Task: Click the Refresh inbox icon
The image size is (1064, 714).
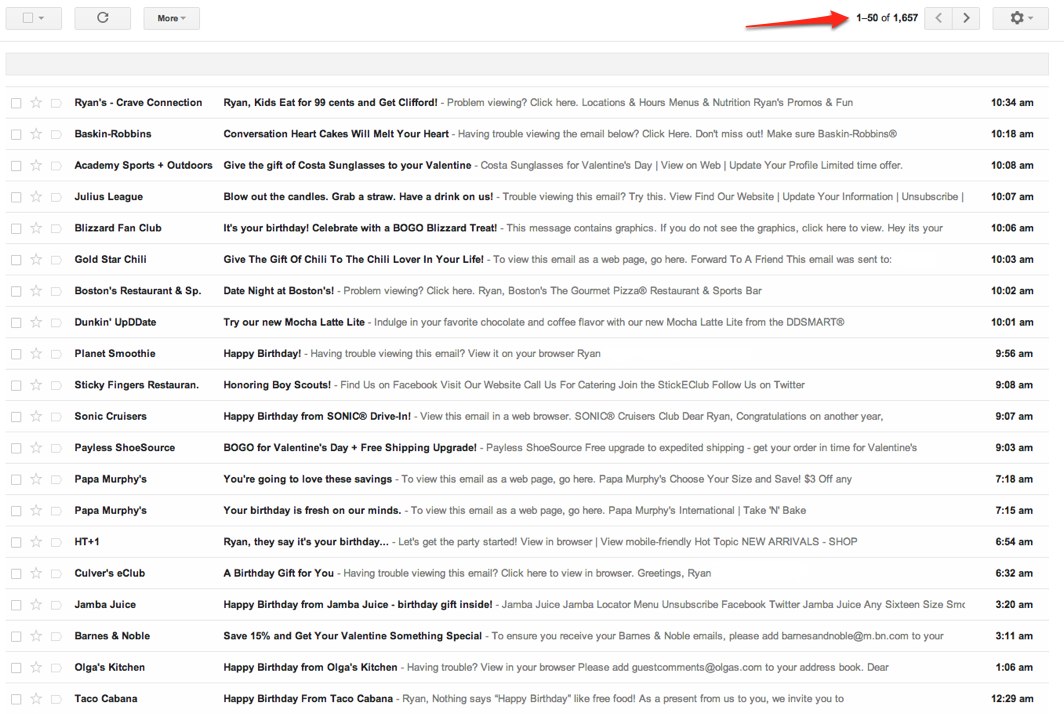Action: 102,18
